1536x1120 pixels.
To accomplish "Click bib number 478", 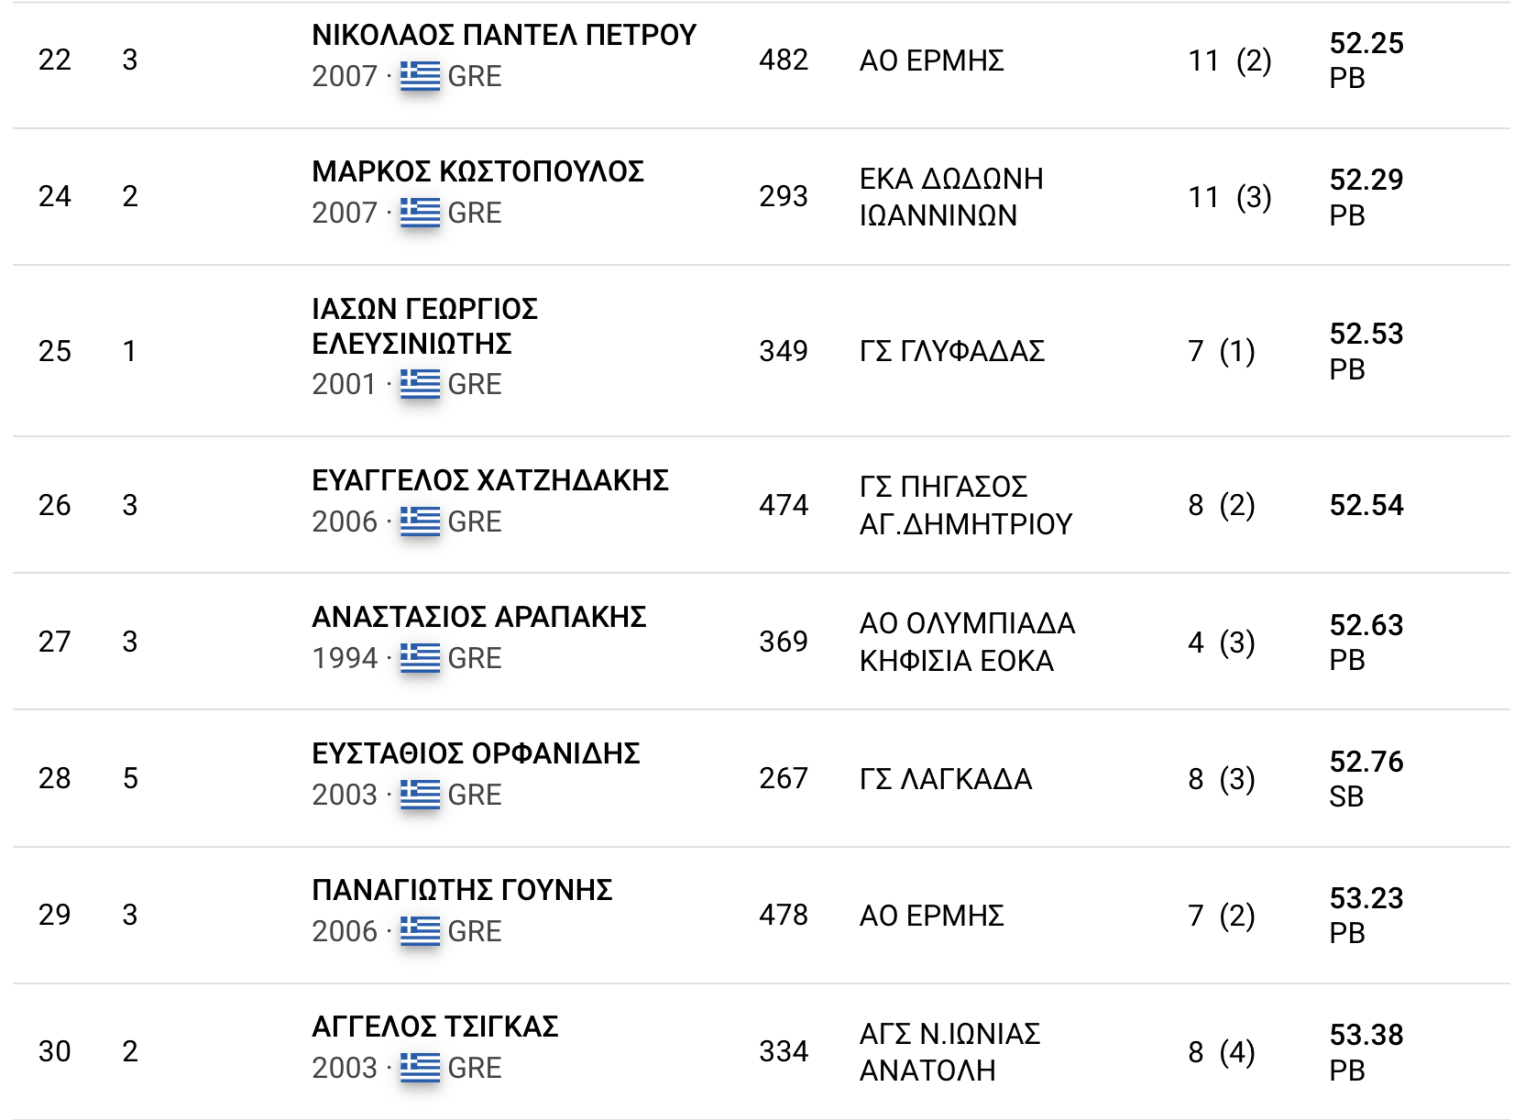I will 783,915.
